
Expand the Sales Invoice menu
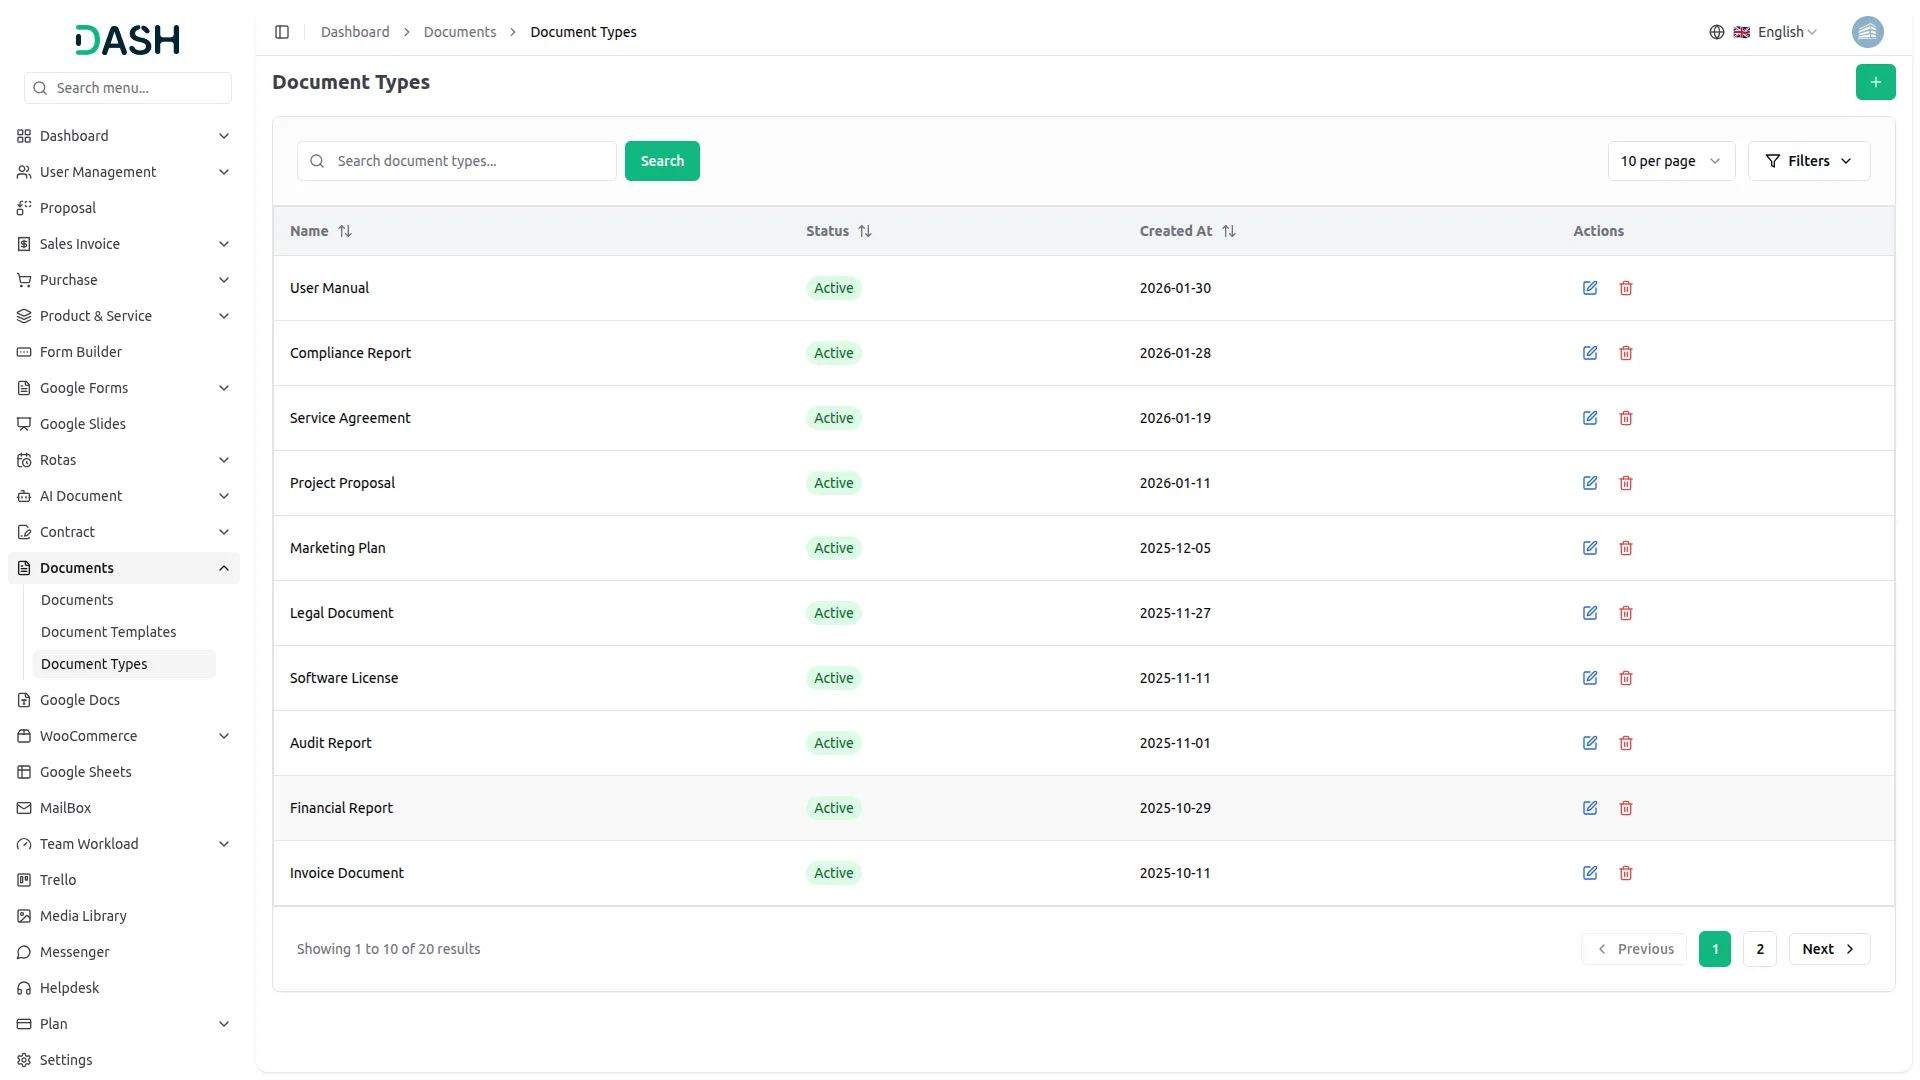tap(123, 243)
